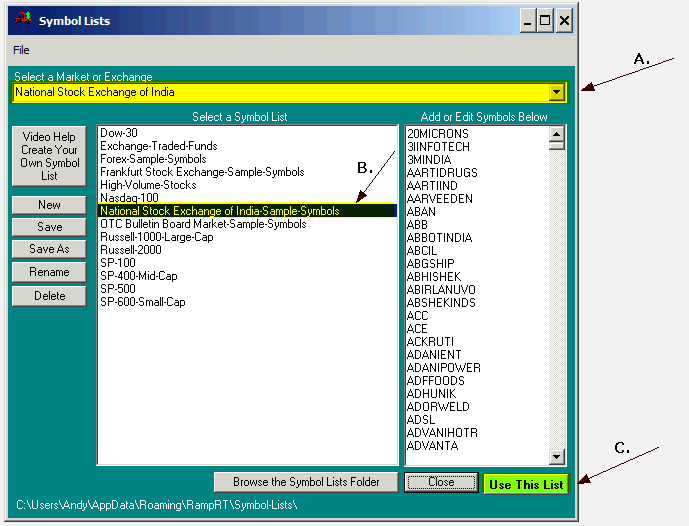Viewport: 689px width, 526px height.
Task: Click the ADHUNIK symbol
Action: (432, 394)
